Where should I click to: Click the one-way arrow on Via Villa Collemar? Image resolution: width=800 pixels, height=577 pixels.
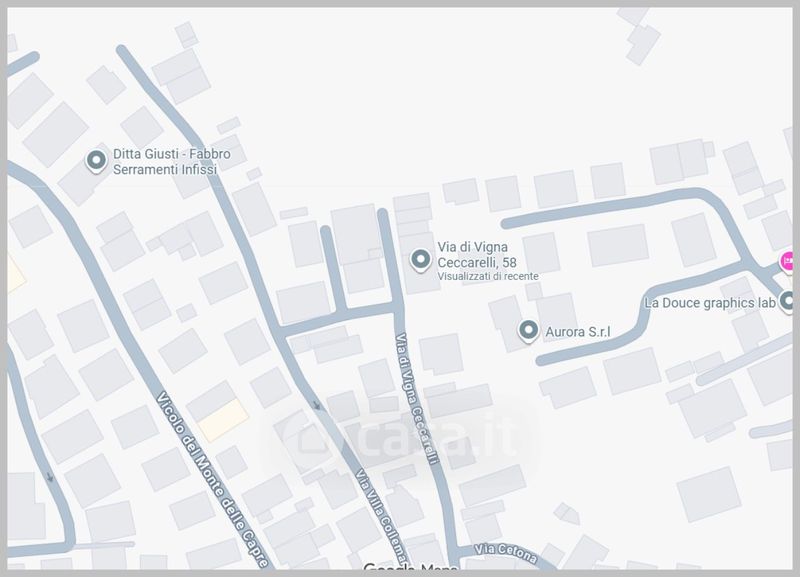point(316,406)
